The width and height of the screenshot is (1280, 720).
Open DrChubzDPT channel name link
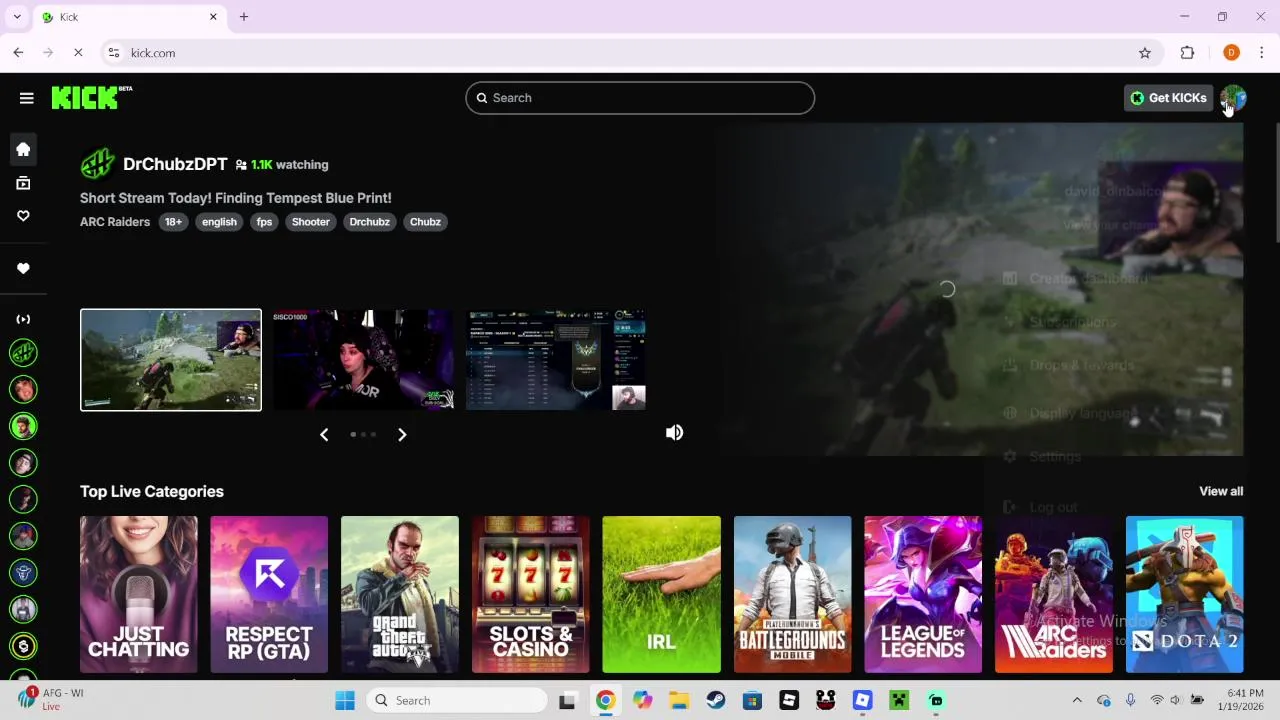coord(175,164)
